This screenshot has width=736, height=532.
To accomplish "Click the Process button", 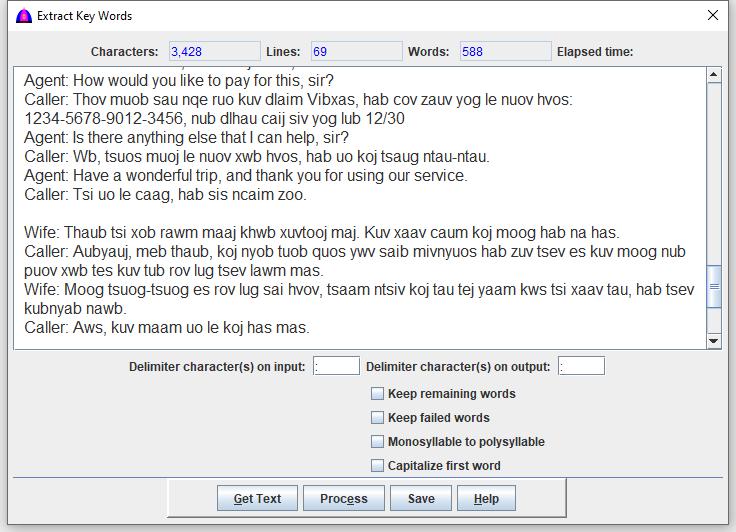I will point(343,499).
